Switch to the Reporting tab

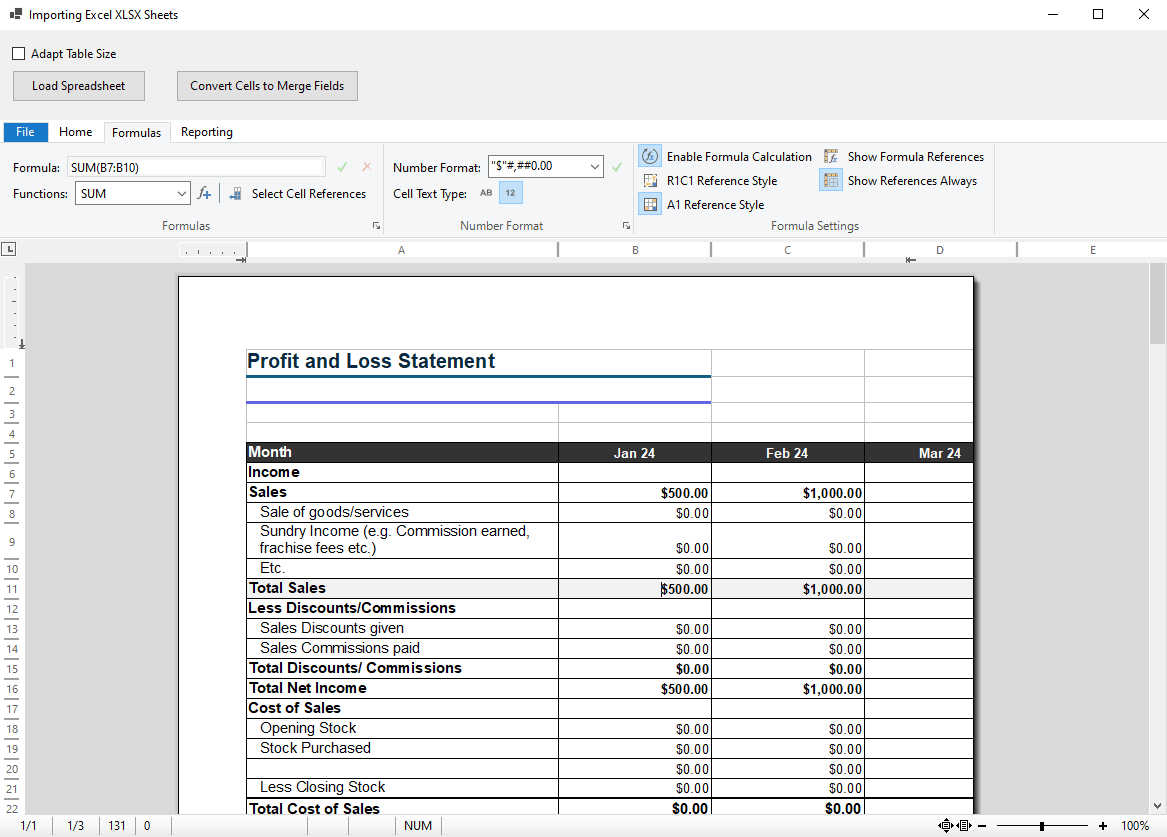[x=207, y=132]
